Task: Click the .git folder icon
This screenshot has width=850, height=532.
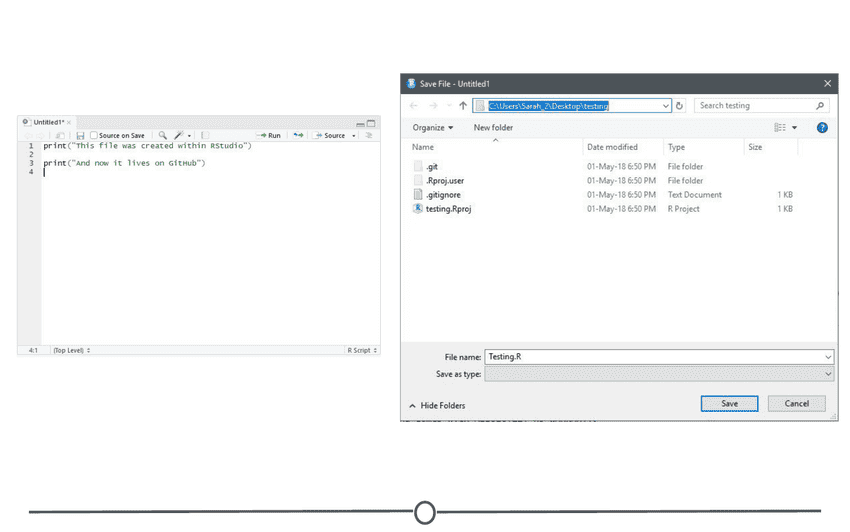Action: (x=417, y=166)
